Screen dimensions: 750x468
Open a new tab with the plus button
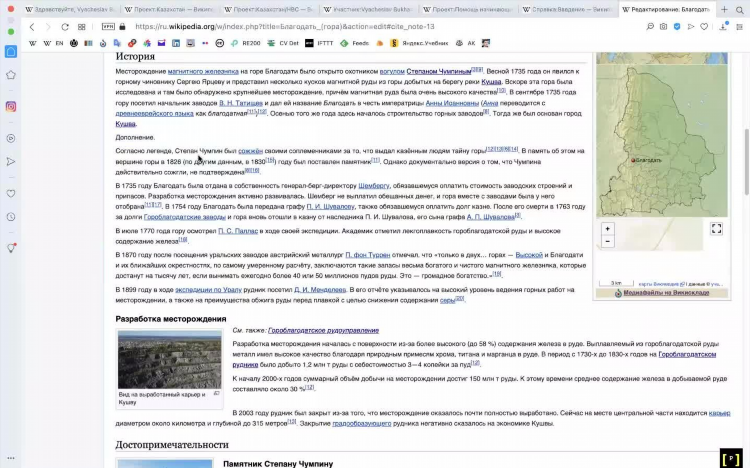[x=724, y=9]
